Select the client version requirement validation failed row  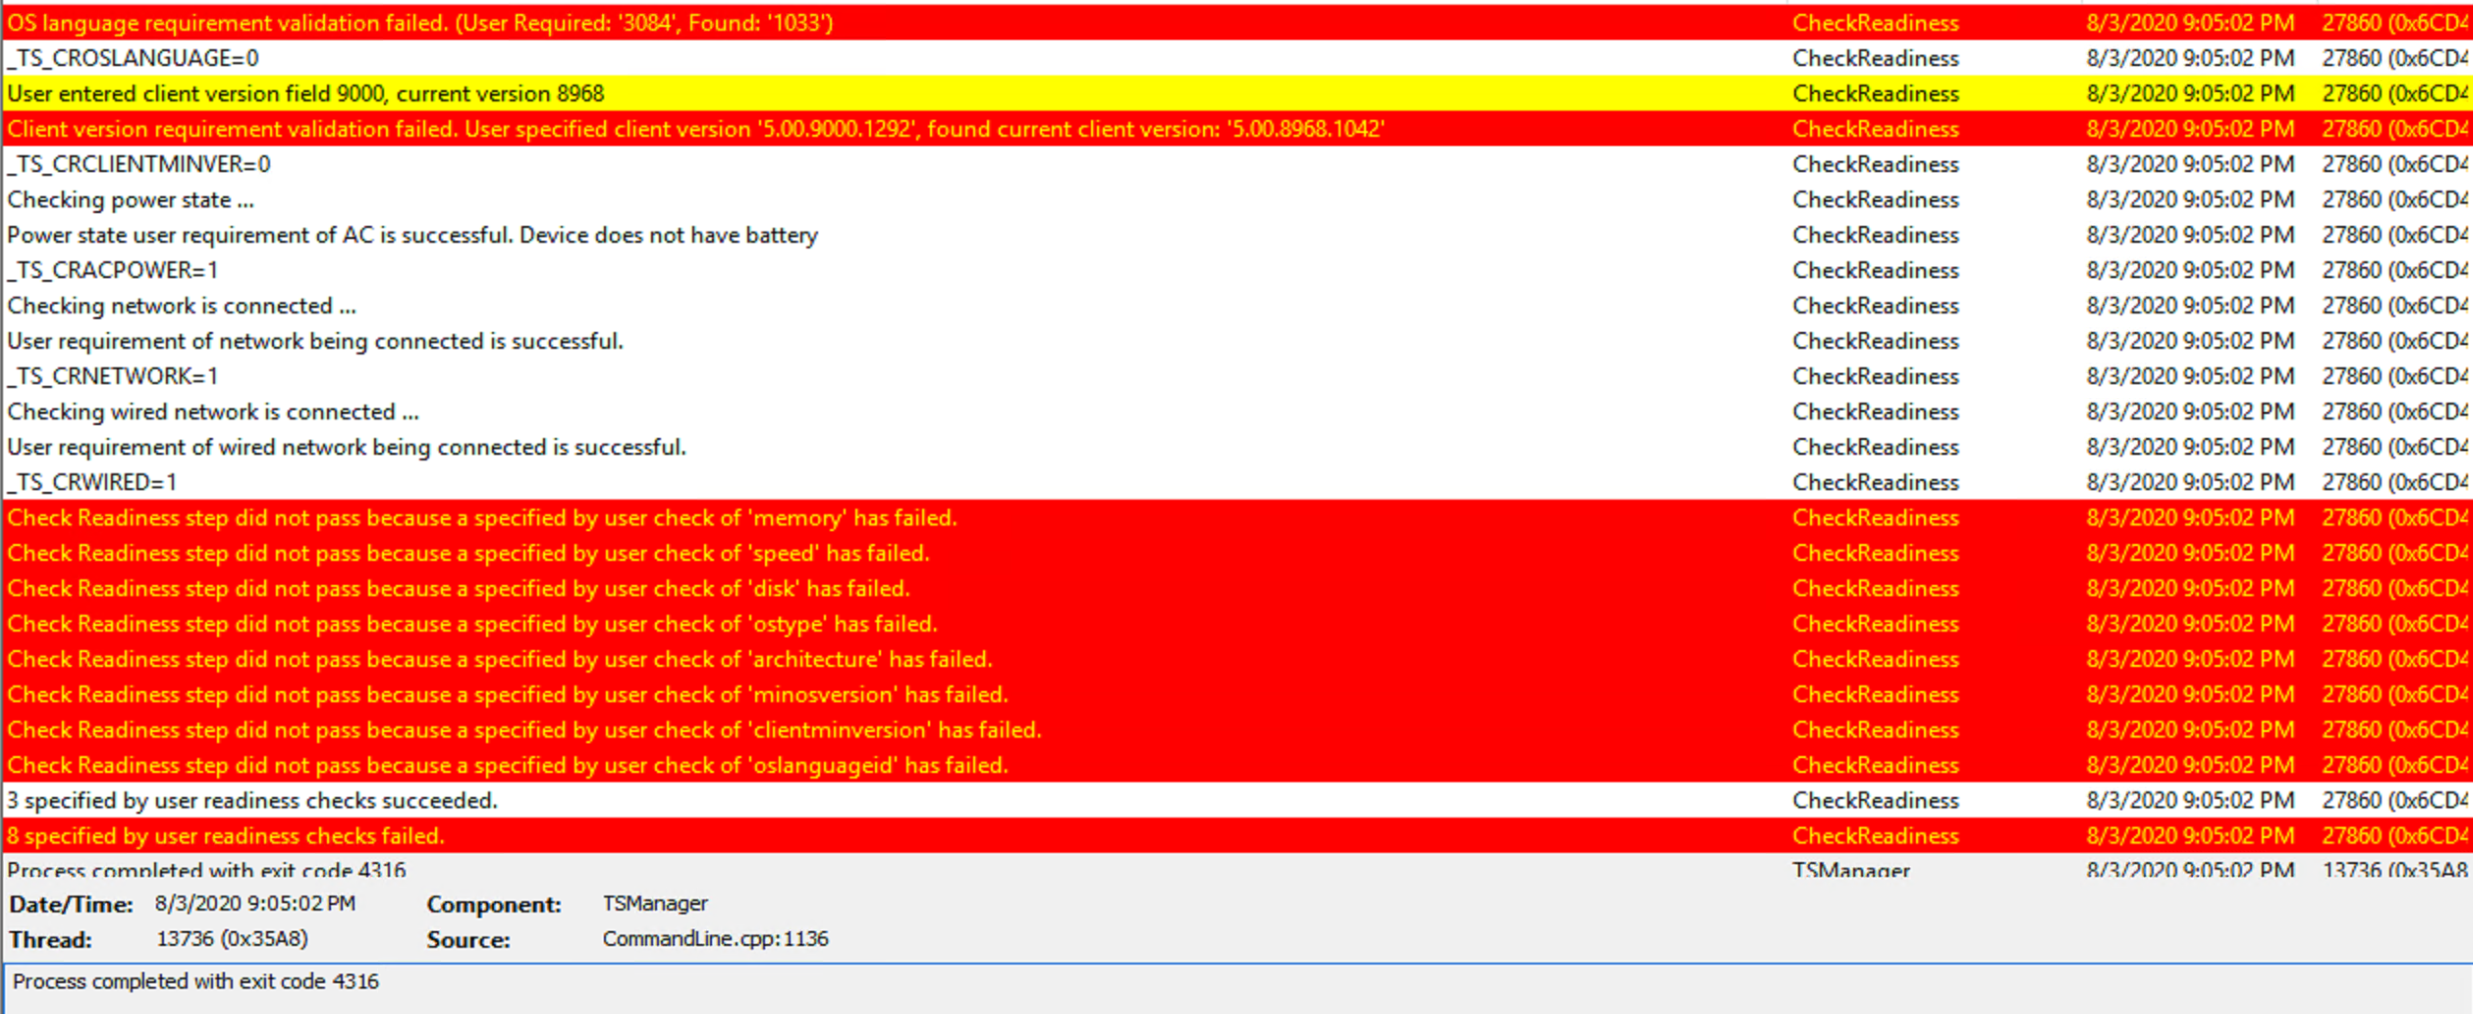coord(696,129)
